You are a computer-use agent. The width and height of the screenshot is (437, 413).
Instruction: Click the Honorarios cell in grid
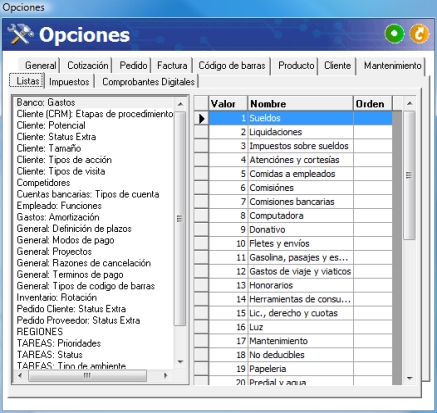300,285
